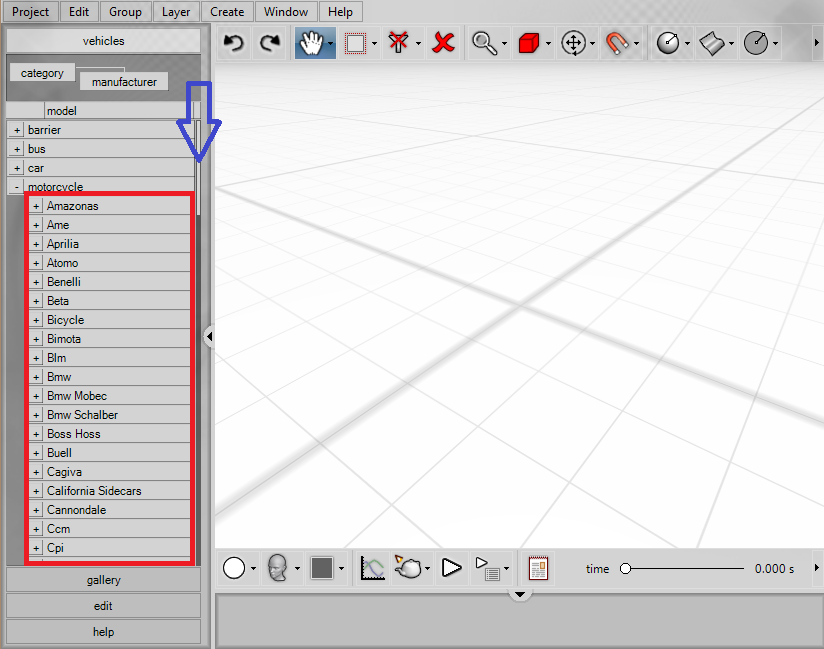Toggle the magnet snap tool
Viewport: 824px width, 649px height.
point(616,43)
